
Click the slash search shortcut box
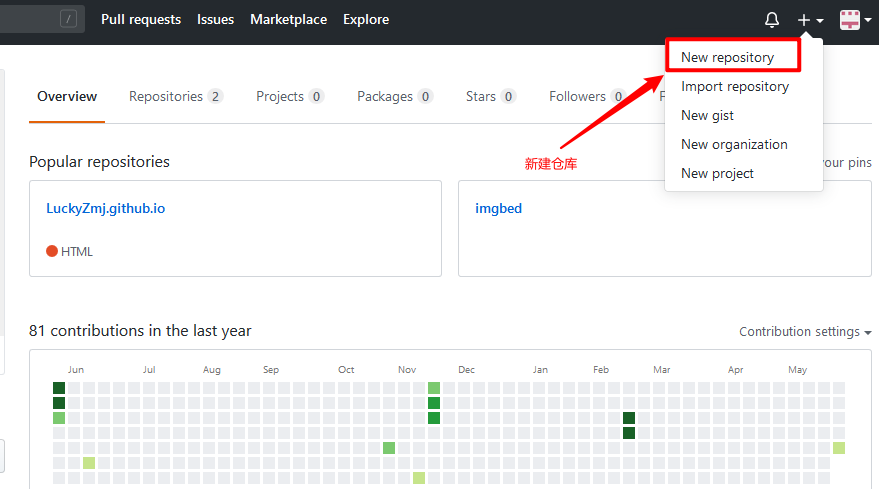(68, 19)
